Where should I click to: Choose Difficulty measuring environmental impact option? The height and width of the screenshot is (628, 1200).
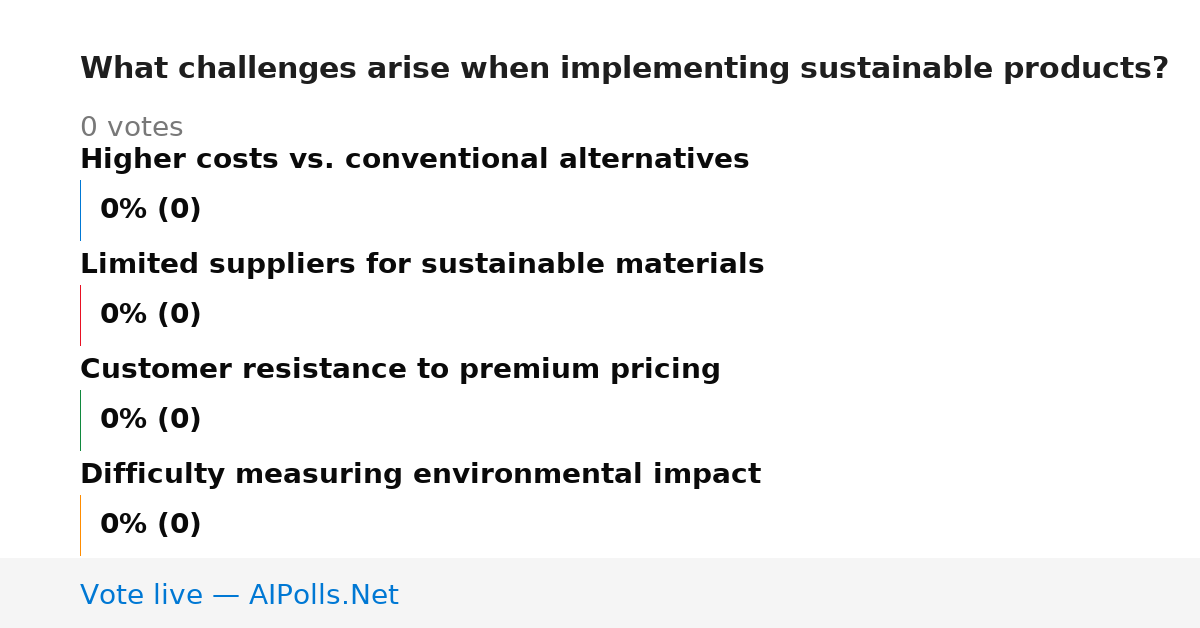tap(420, 474)
